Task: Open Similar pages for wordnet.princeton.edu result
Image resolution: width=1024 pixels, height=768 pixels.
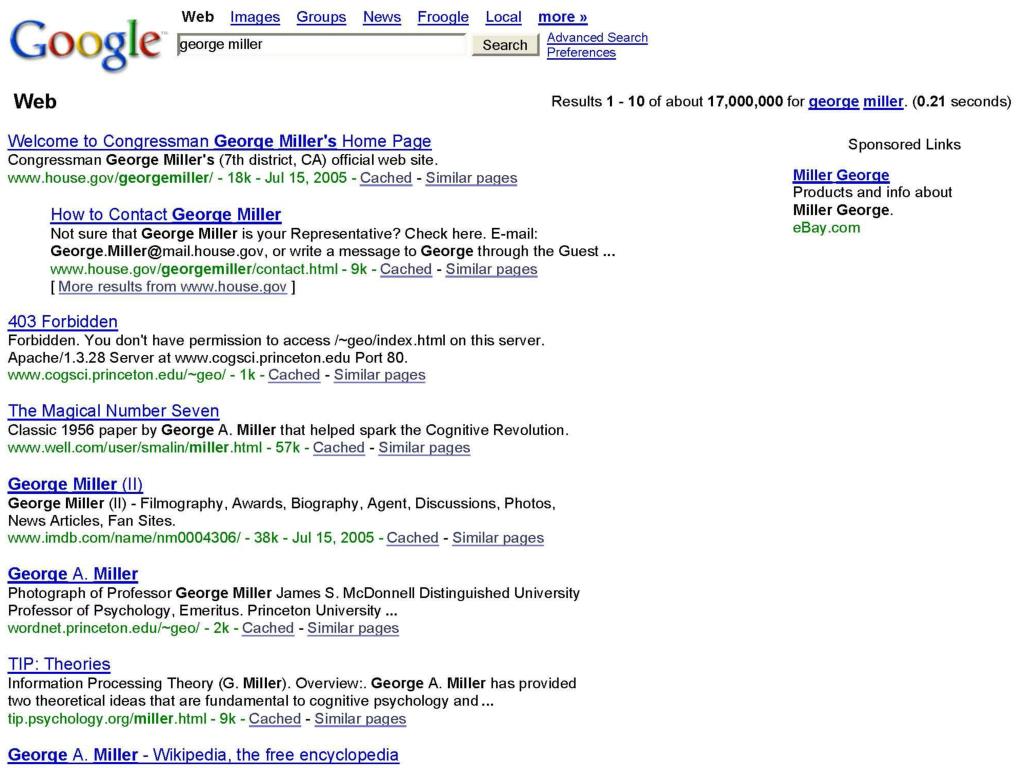Action: pos(353,628)
